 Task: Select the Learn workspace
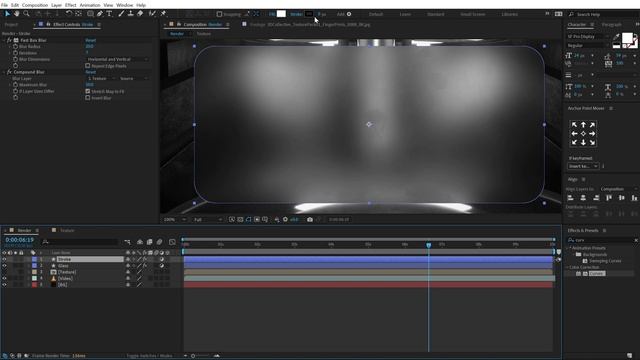(405, 14)
